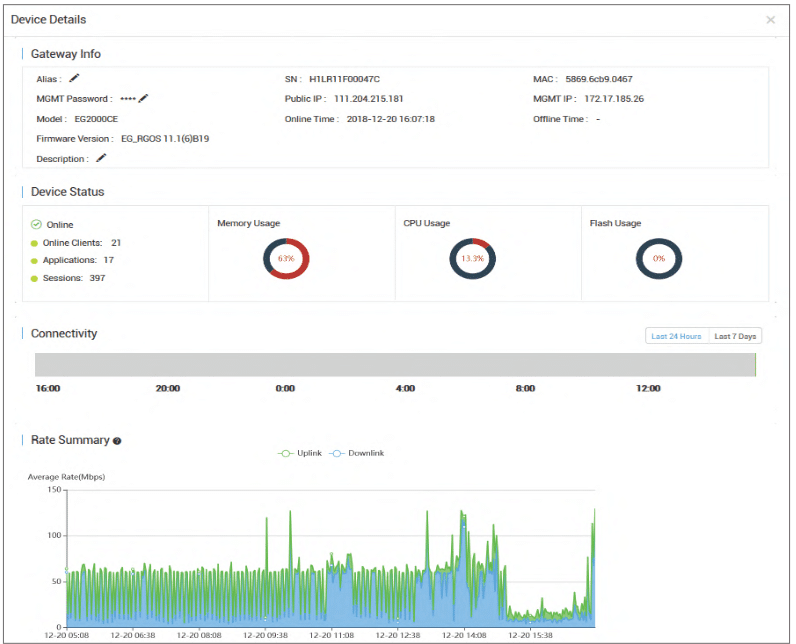Screen dimensions: 796x644
Task: Open Rate Summary help icon
Action: point(117,441)
